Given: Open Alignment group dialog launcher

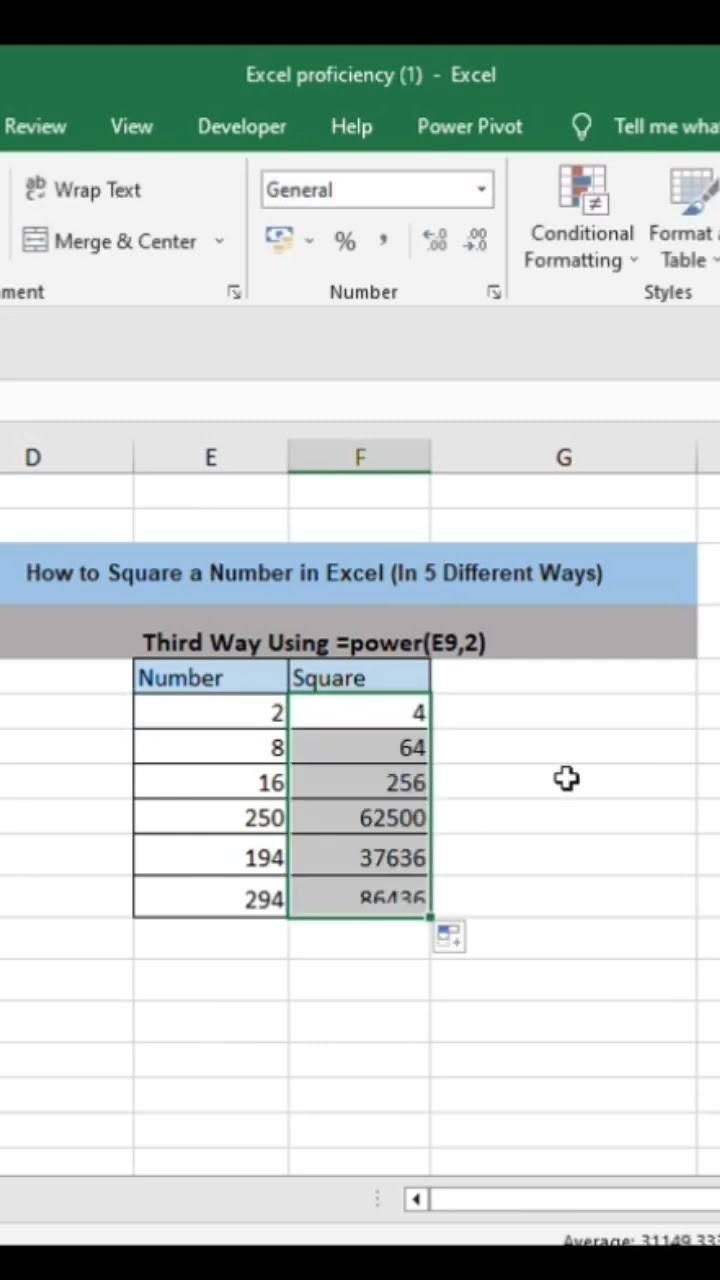Looking at the screenshot, I should 234,292.
